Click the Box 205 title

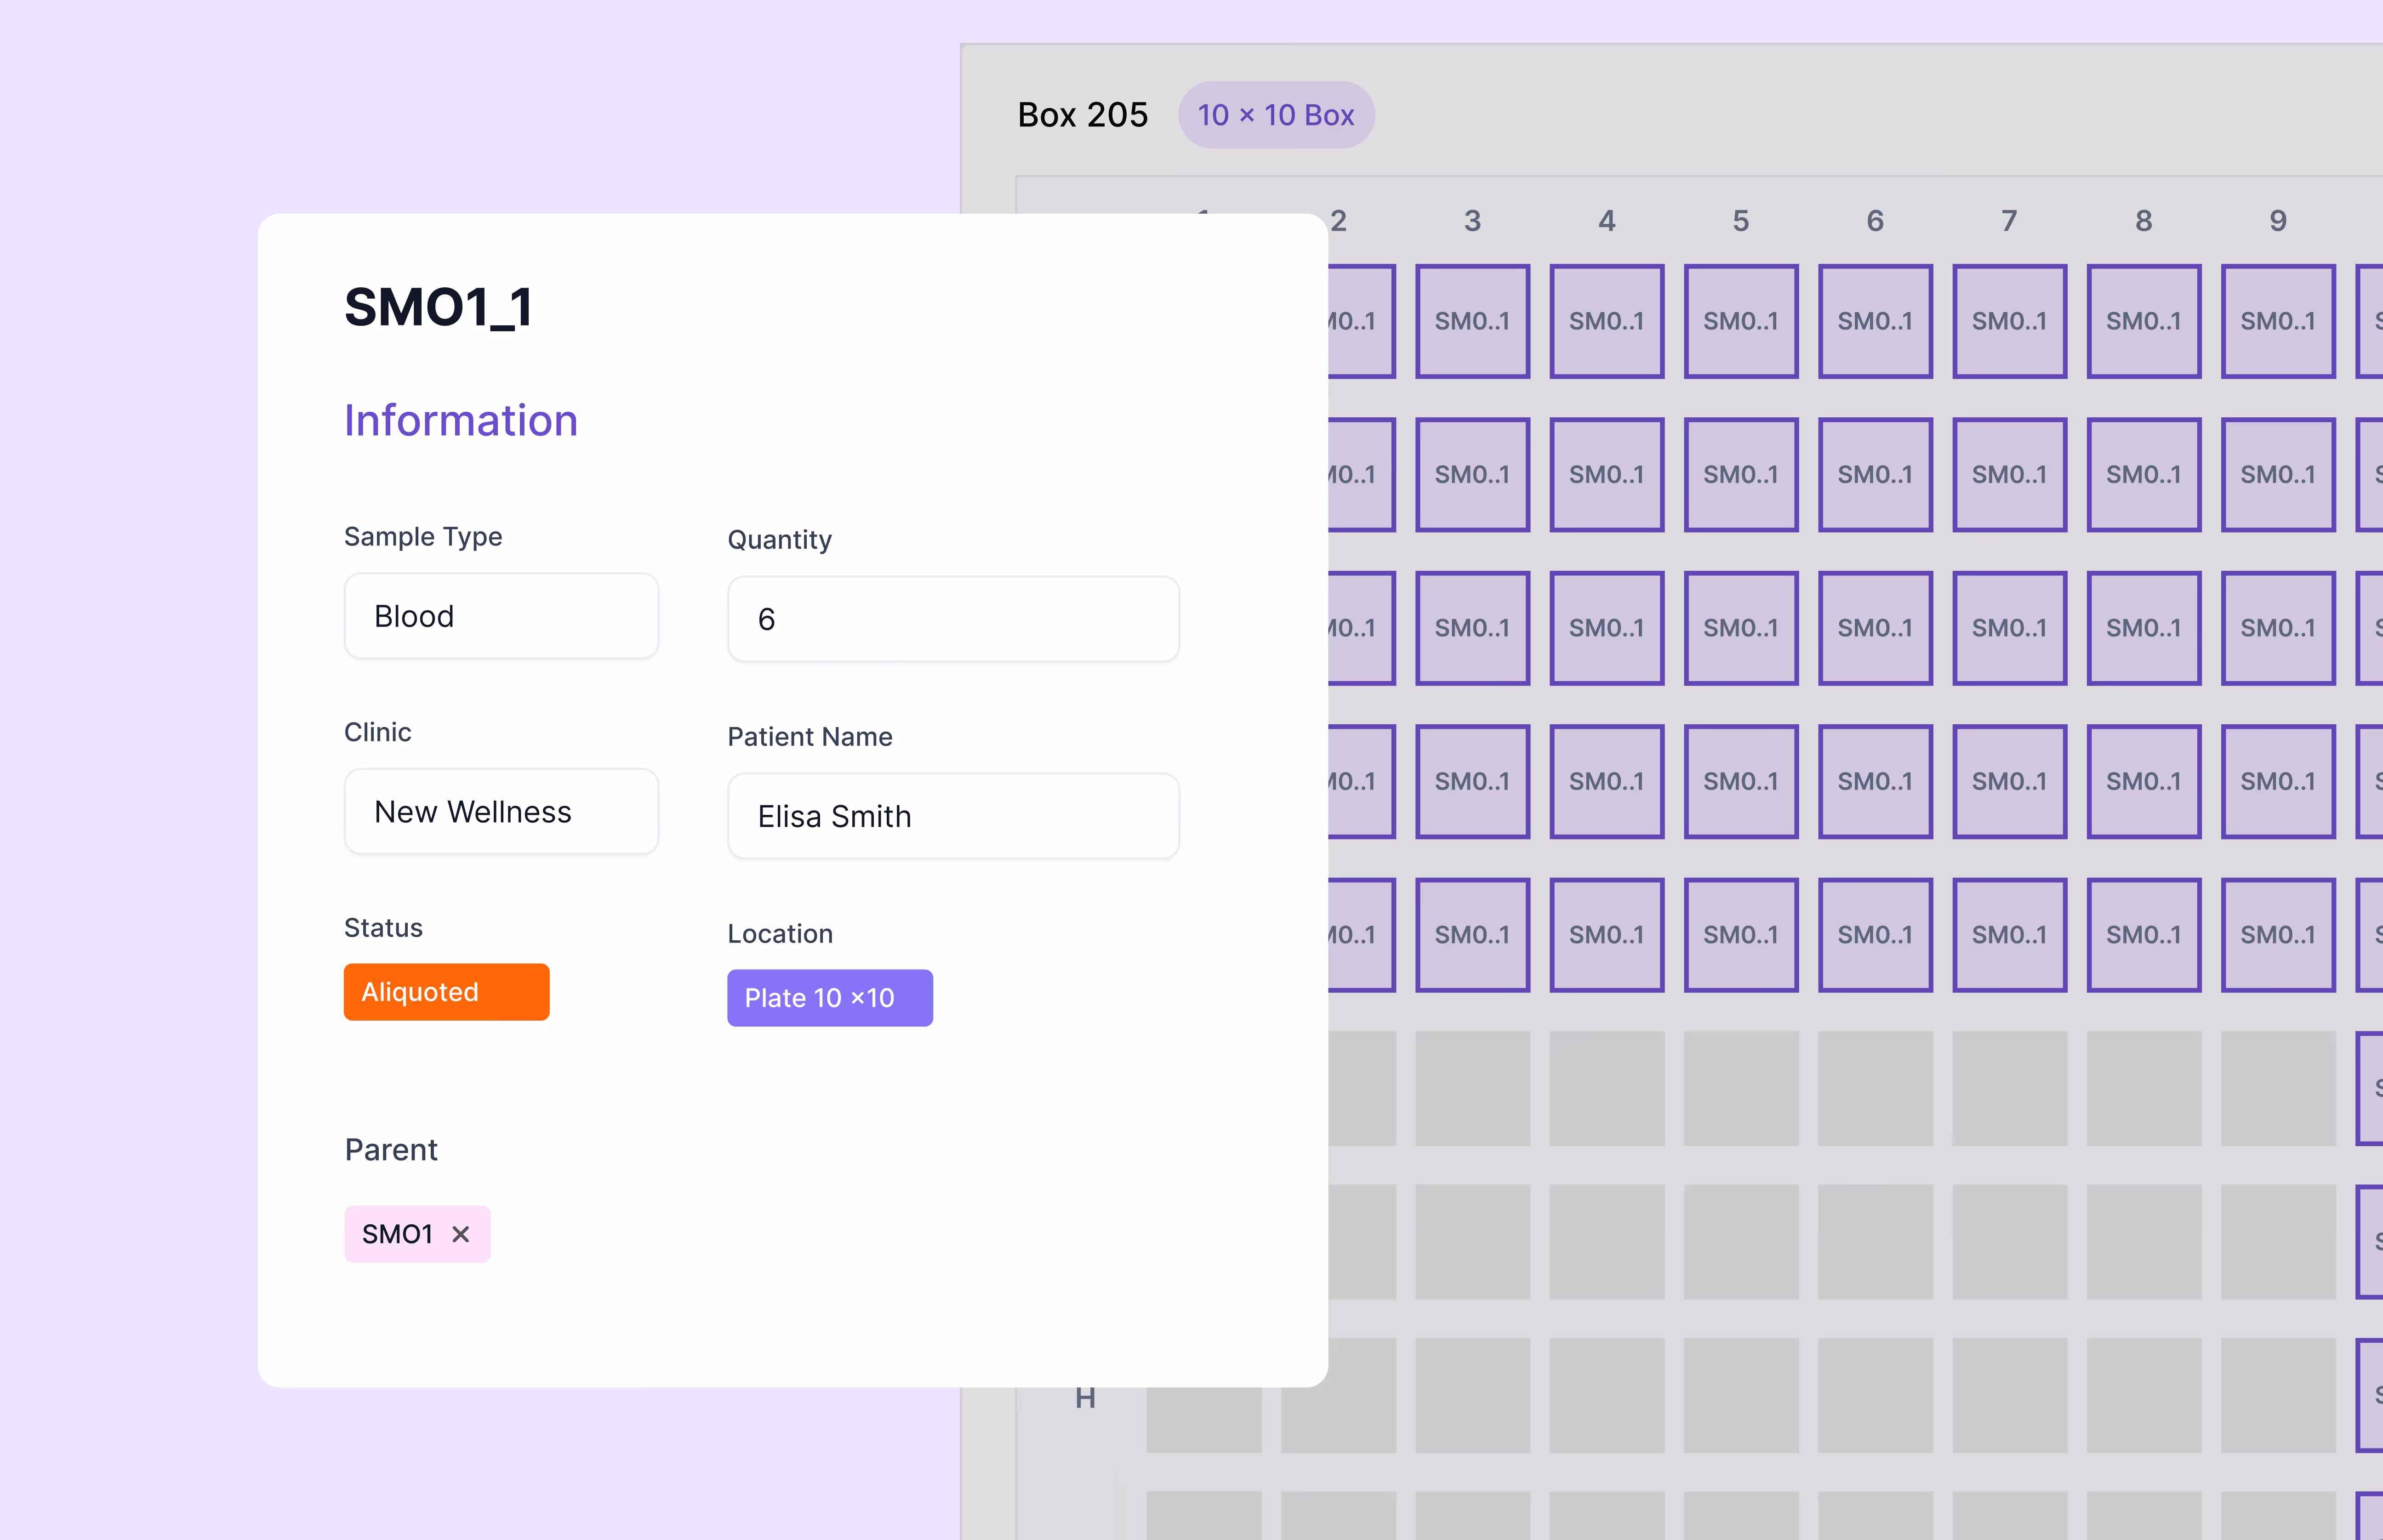tap(1082, 115)
